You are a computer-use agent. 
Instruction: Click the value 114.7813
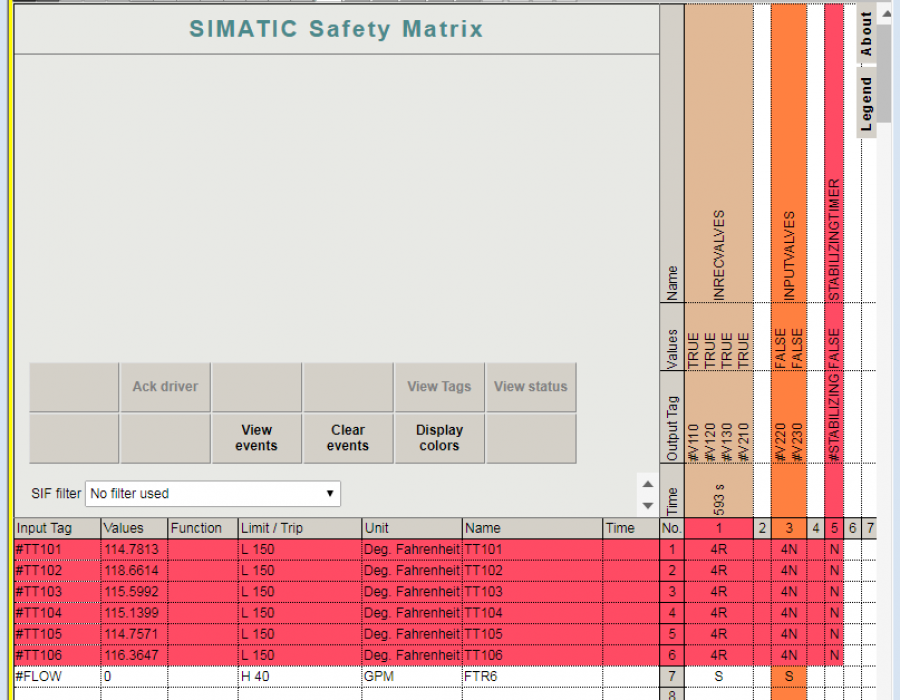click(x=131, y=550)
